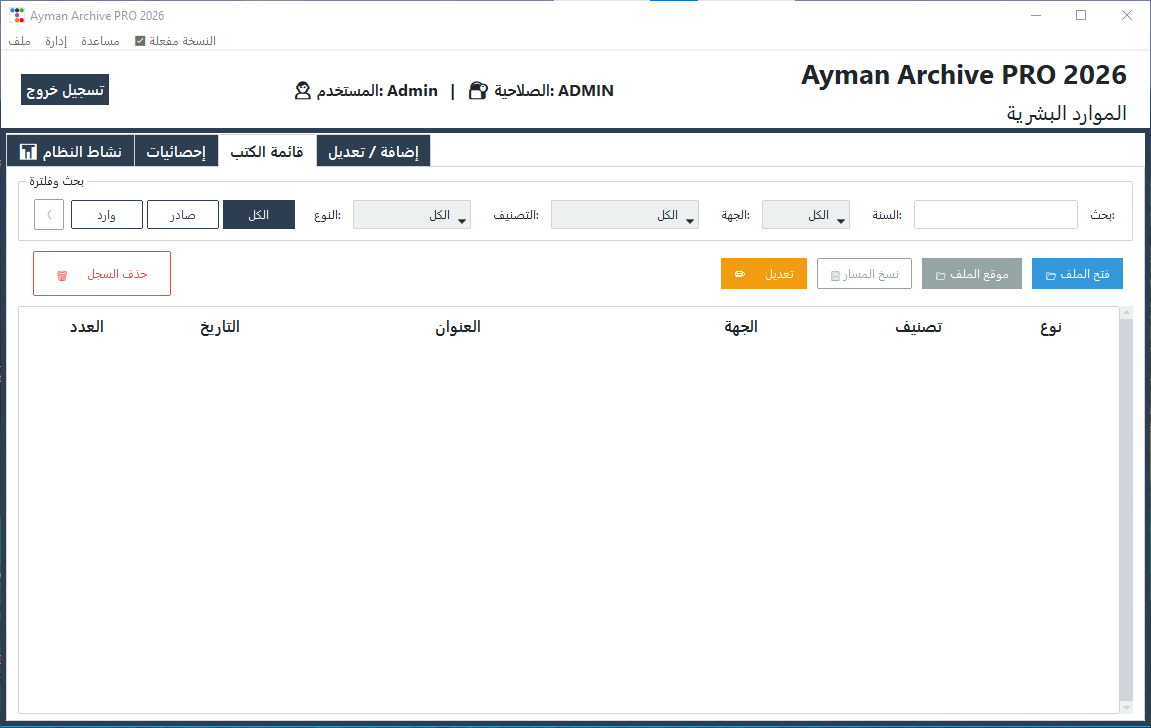Open the إدارة menu
This screenshot has width=1151, height=728.
(56, 41)
